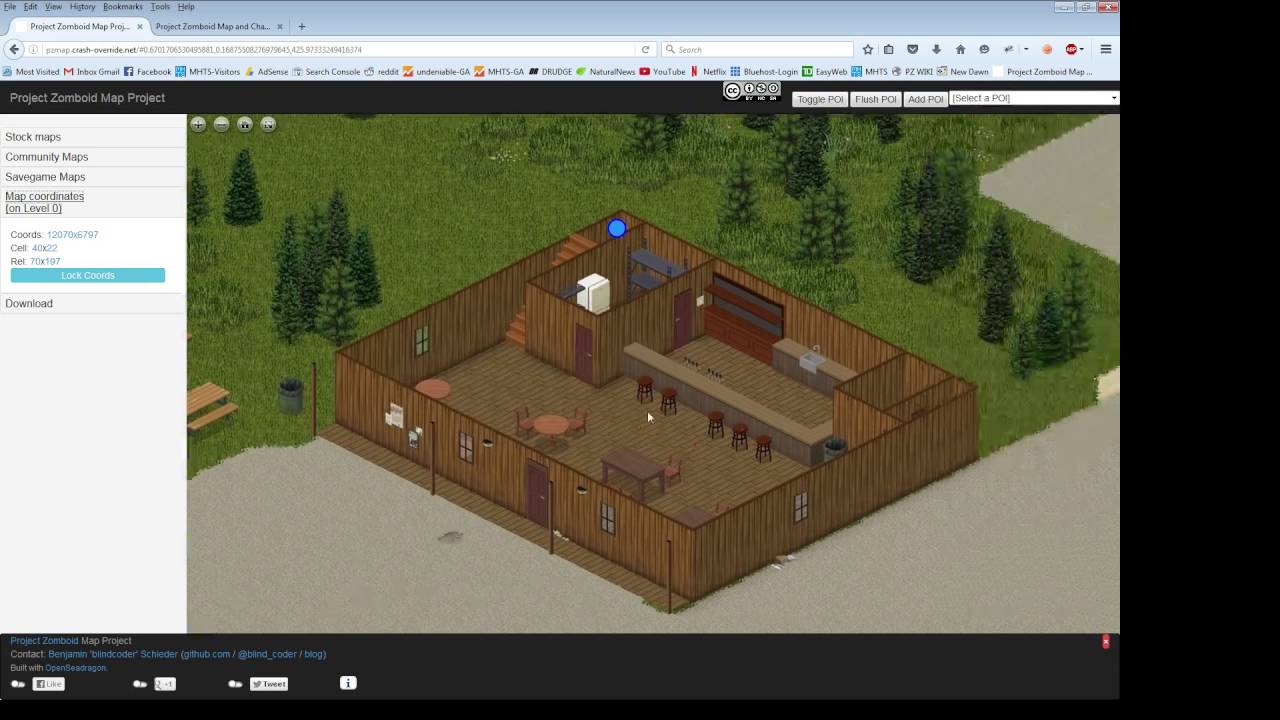Click the Lock Coords button
This screenshot has height=720, width=1280.
[x=88, y=275]
